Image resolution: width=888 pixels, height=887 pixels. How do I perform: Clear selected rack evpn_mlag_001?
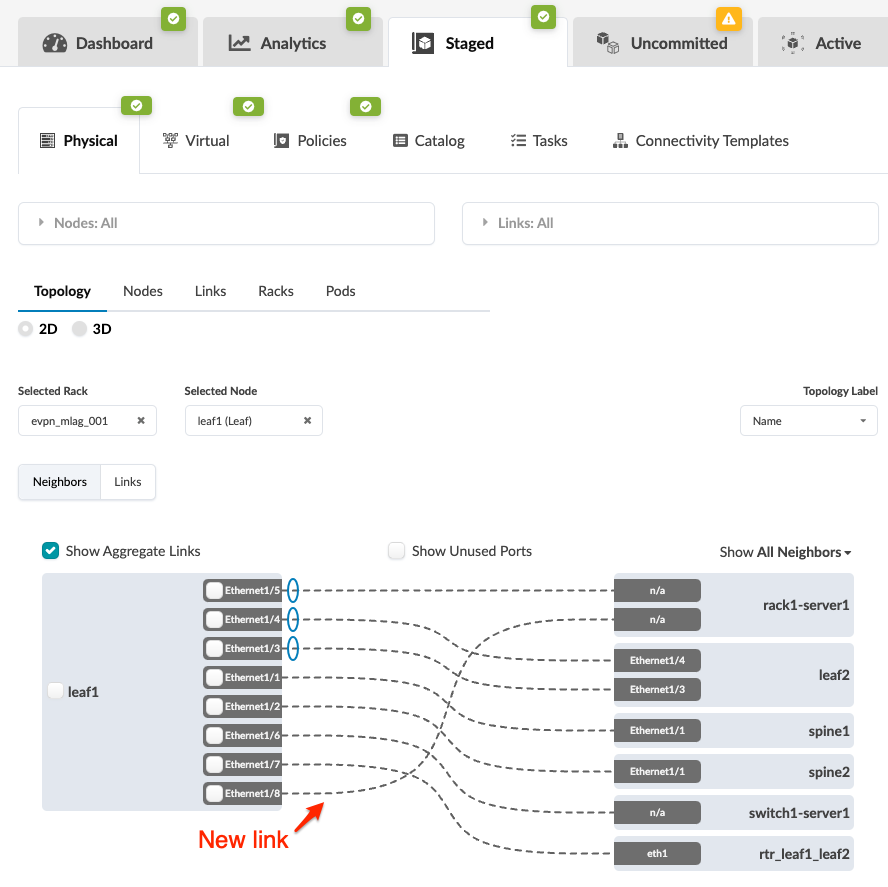point(141,421)
